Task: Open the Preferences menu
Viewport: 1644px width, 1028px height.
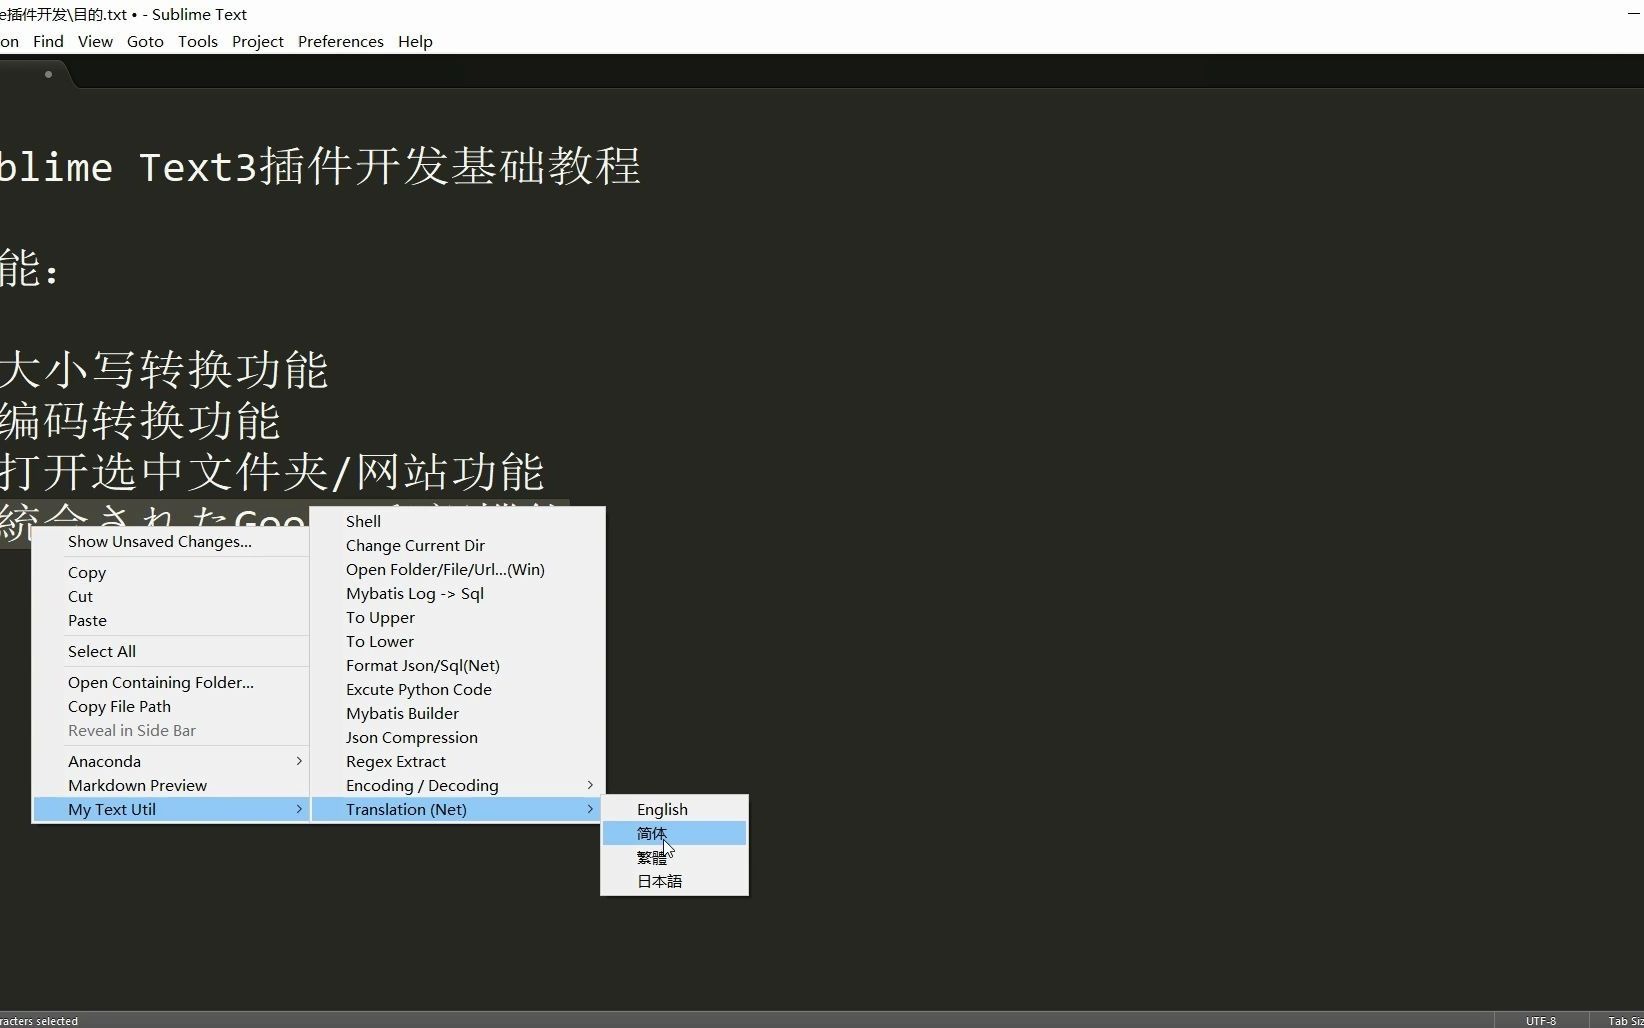Action: click(341, 41)
